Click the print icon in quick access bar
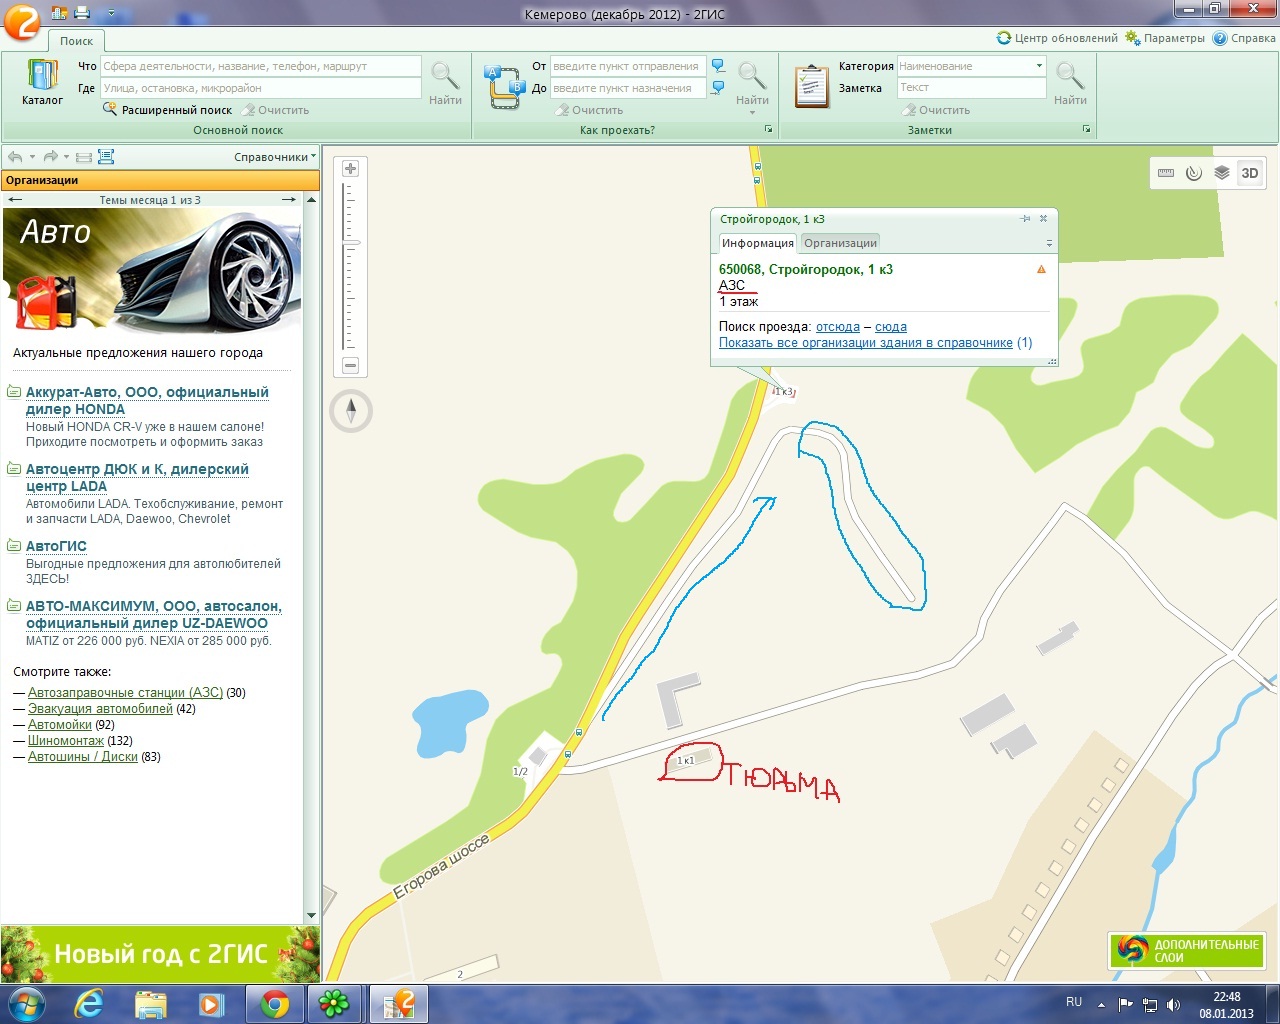 [82, 13]
